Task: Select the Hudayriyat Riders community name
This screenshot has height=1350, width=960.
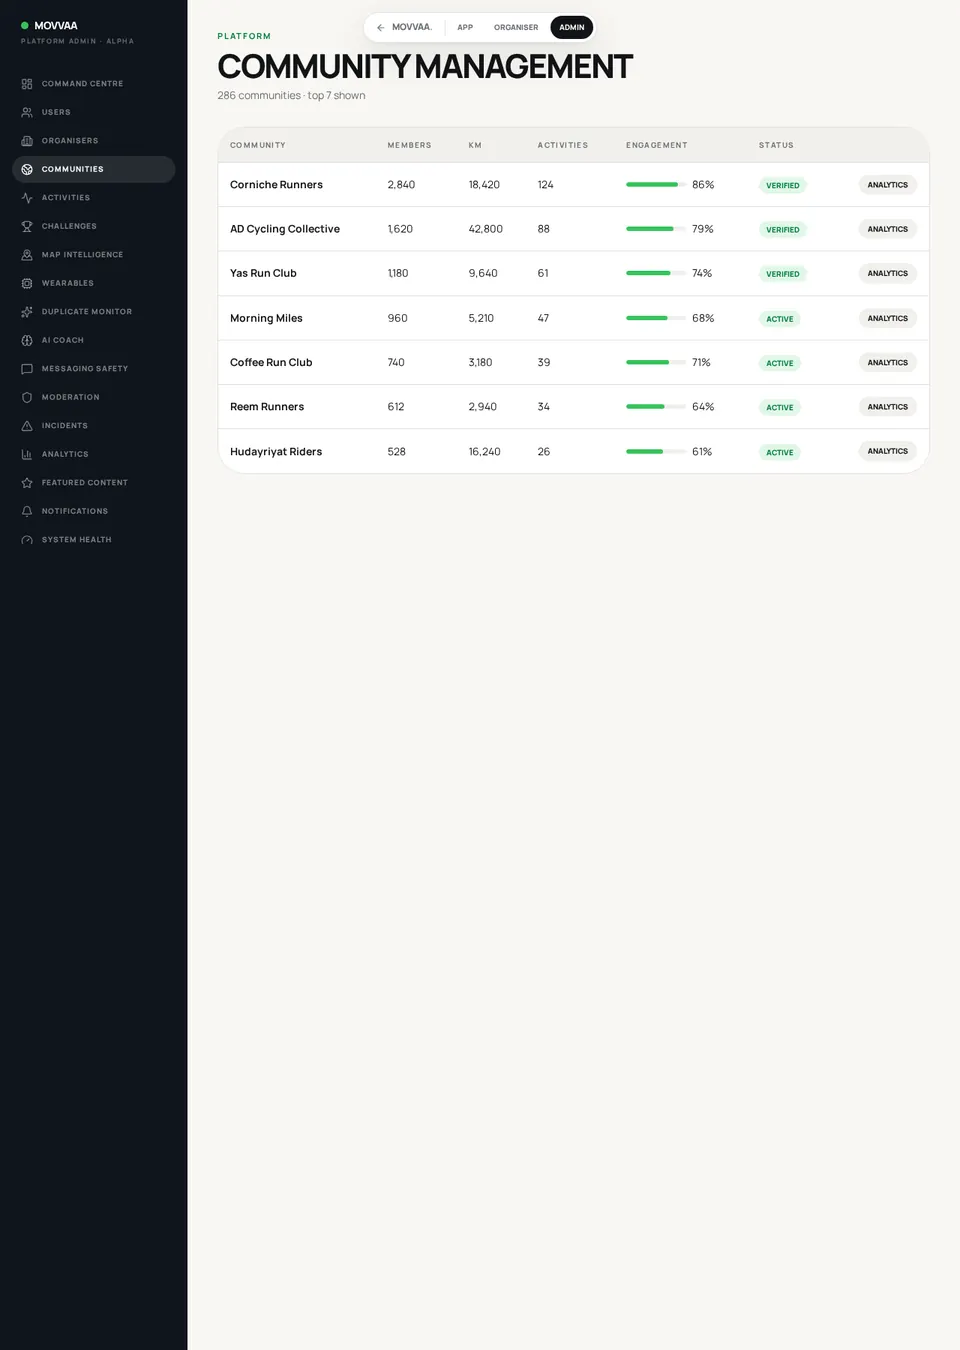Action: click(276, 452)
